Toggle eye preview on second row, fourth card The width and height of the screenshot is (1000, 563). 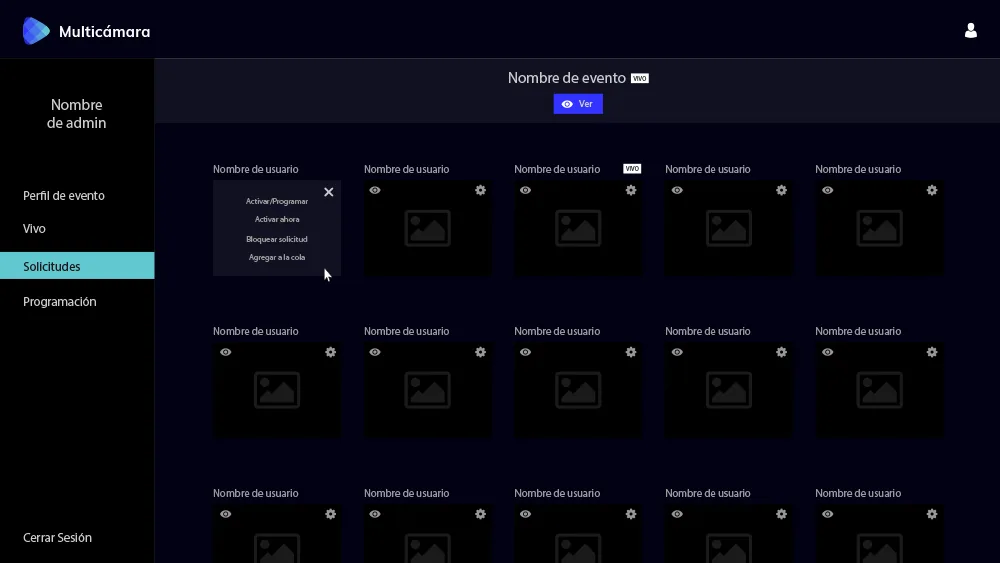coord(677,352)
